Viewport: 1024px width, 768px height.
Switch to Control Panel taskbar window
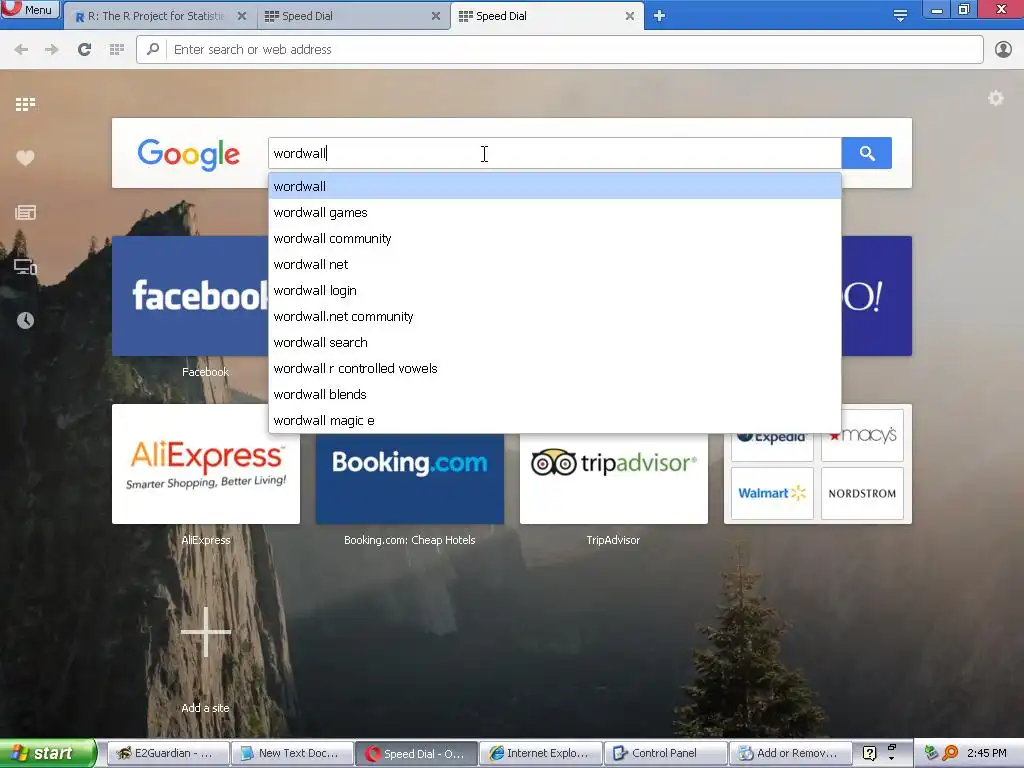(x=666, y=753)
